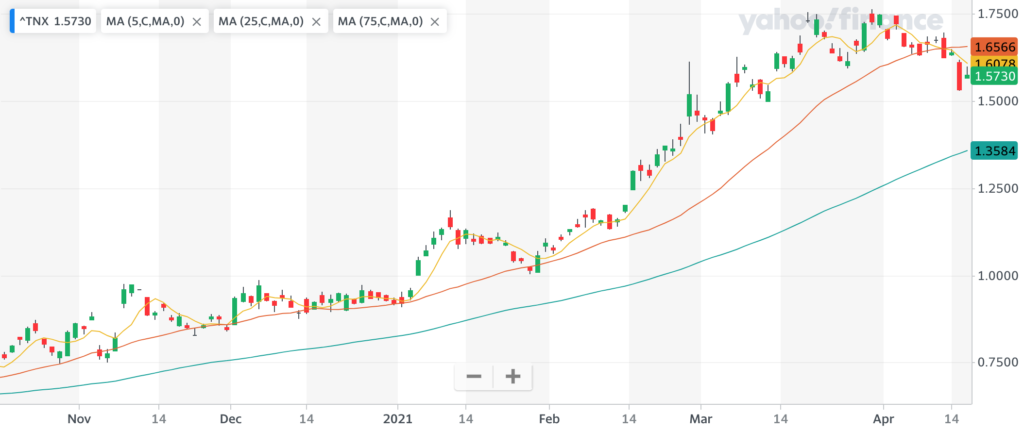Click the Nov date axis label
This screenshot has height=431, width=1024.
point(78,417)
